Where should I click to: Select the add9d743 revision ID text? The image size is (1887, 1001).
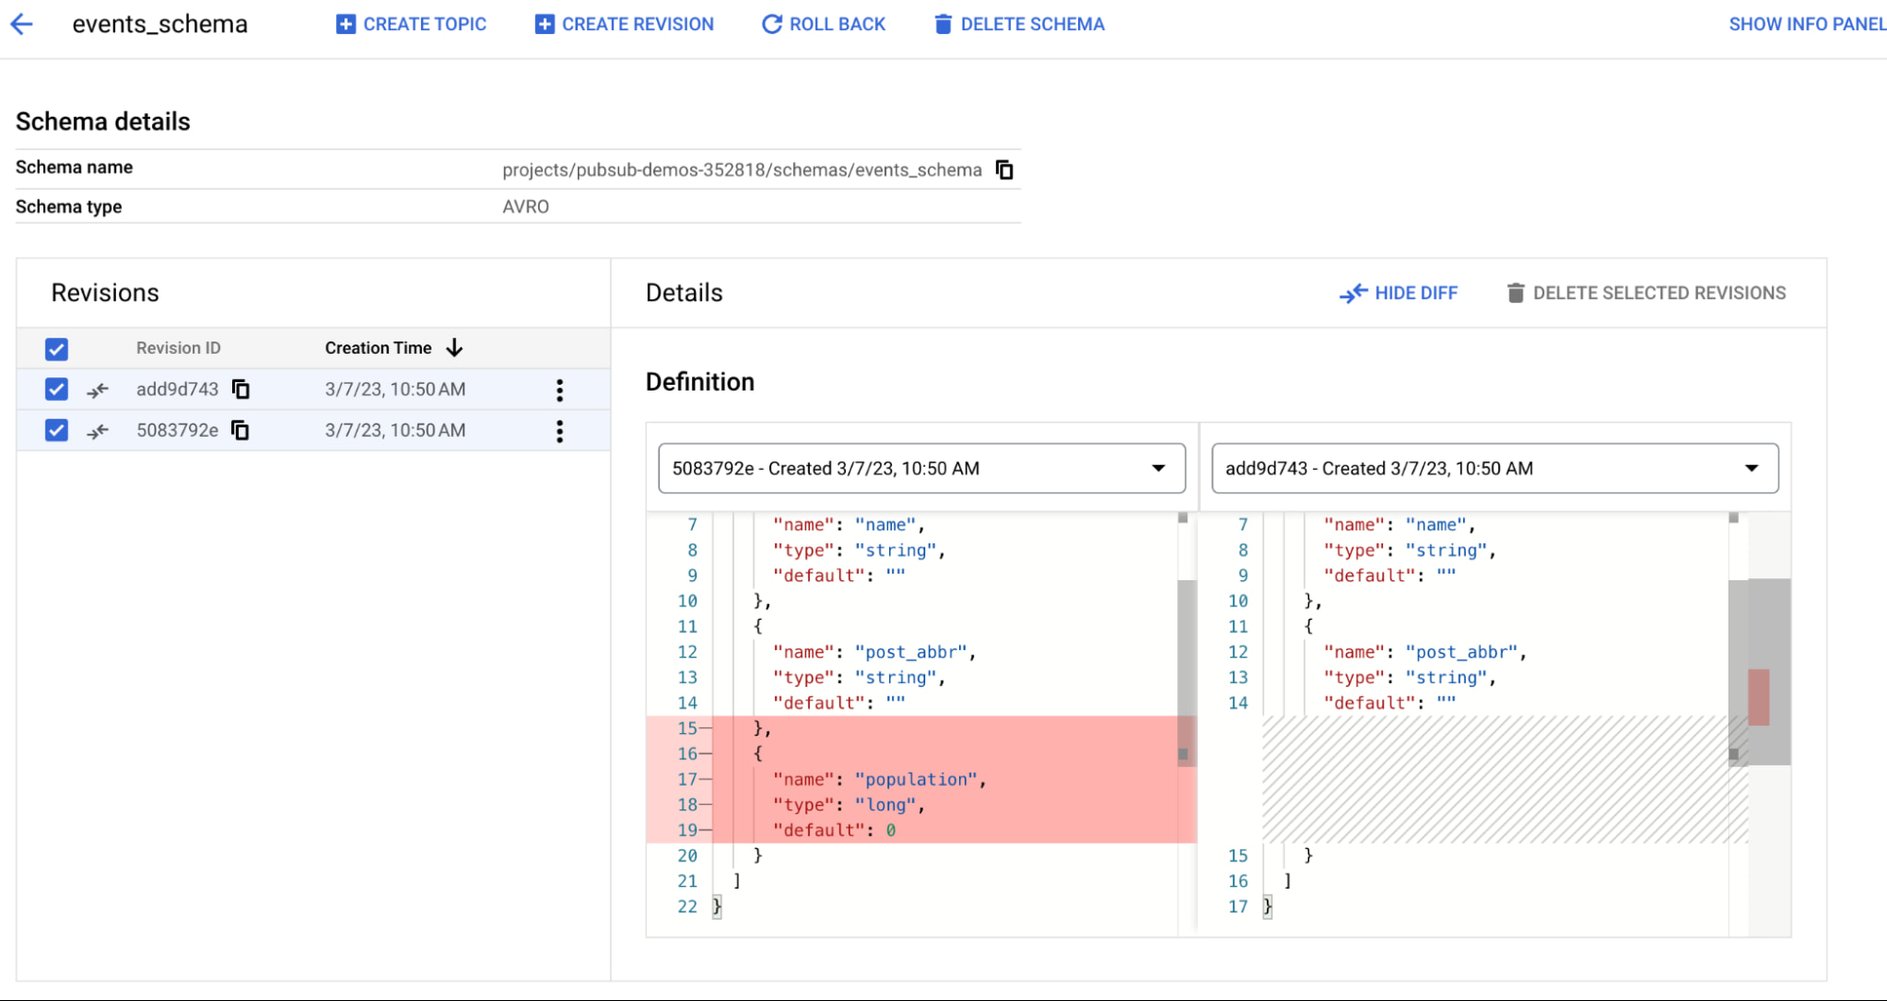coord(177,389)
